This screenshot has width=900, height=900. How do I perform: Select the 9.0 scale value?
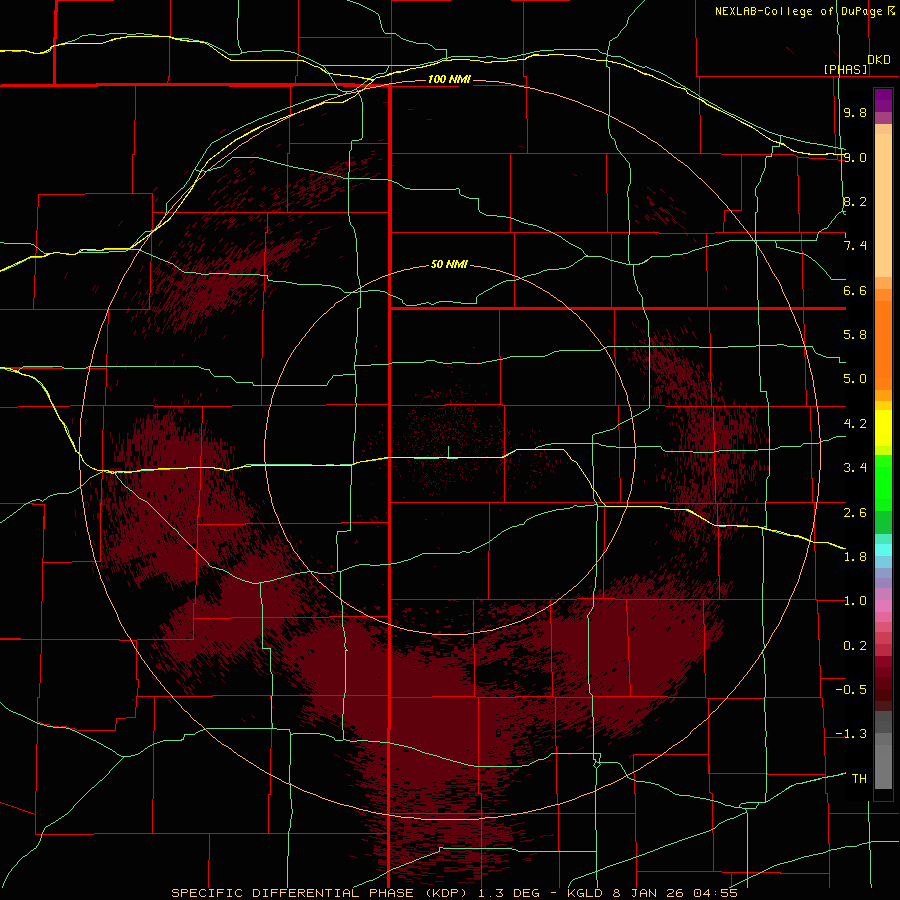(855, 157)
